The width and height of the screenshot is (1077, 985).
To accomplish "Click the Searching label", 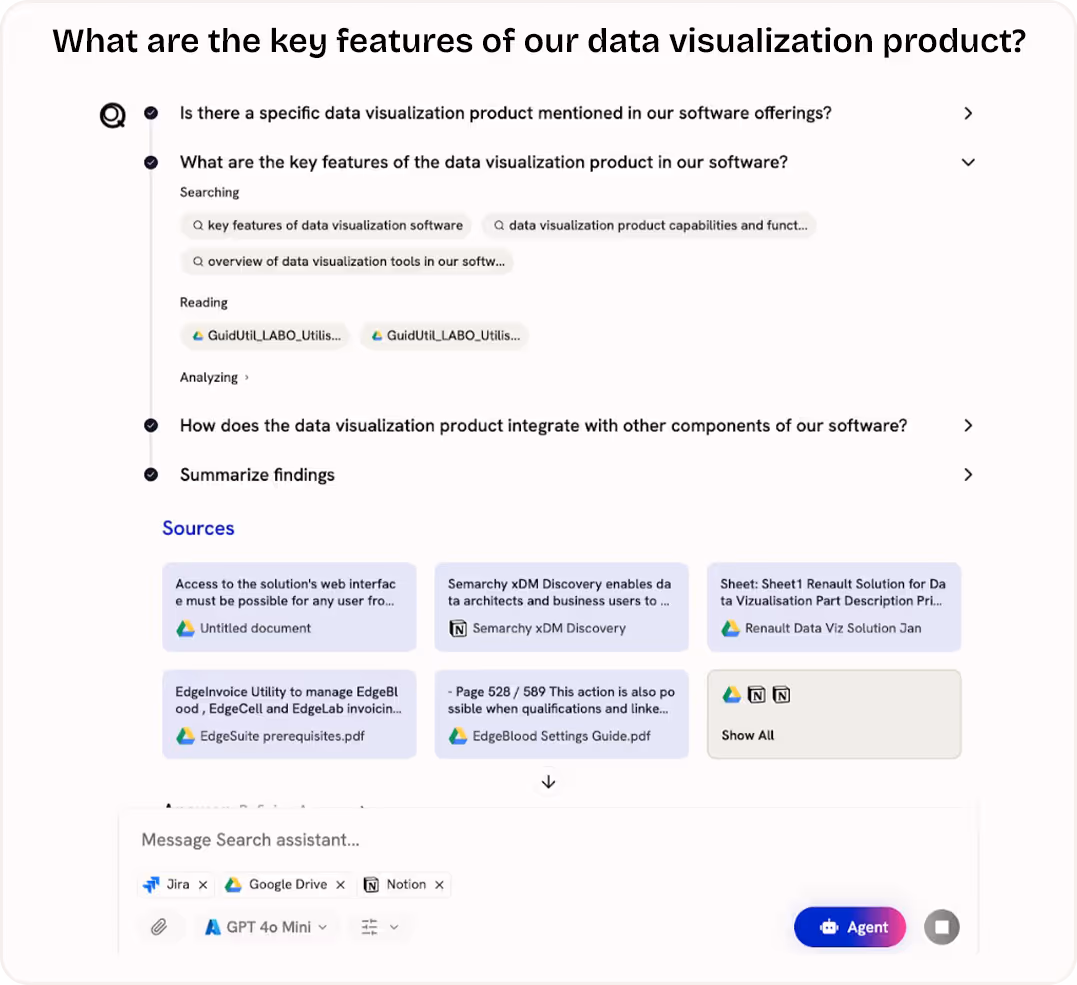I will coord(209,192).
